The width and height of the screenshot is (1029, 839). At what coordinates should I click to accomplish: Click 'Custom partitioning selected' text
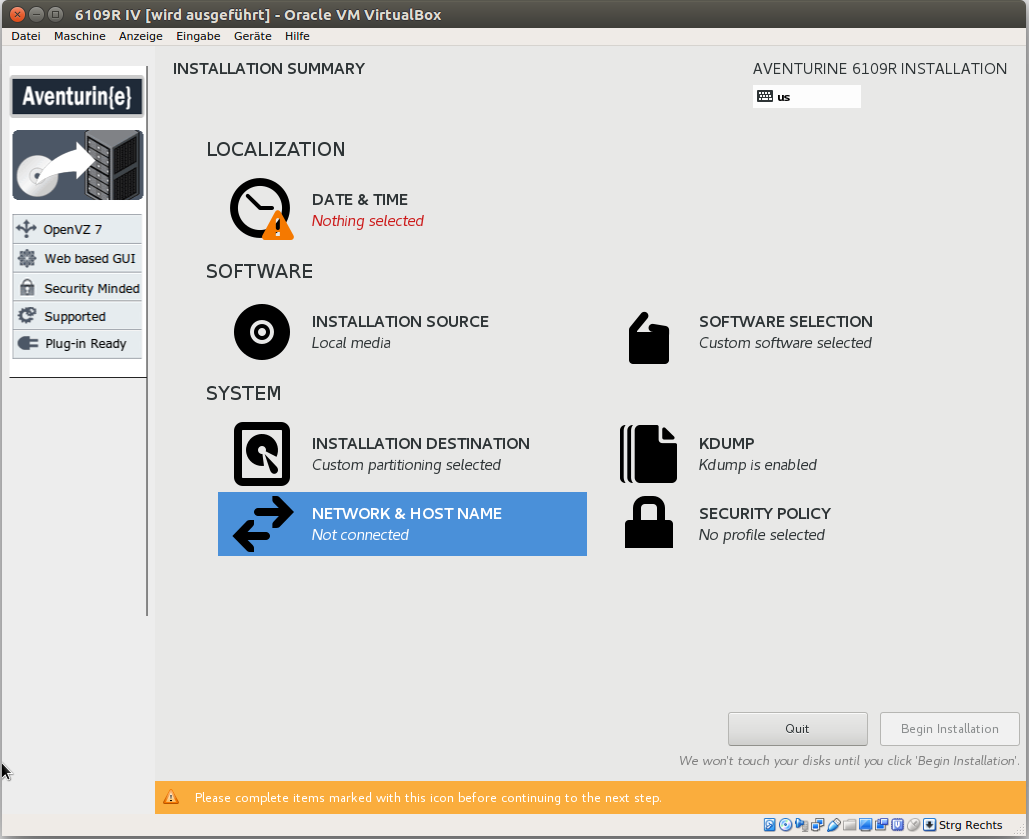pos(406,465)
